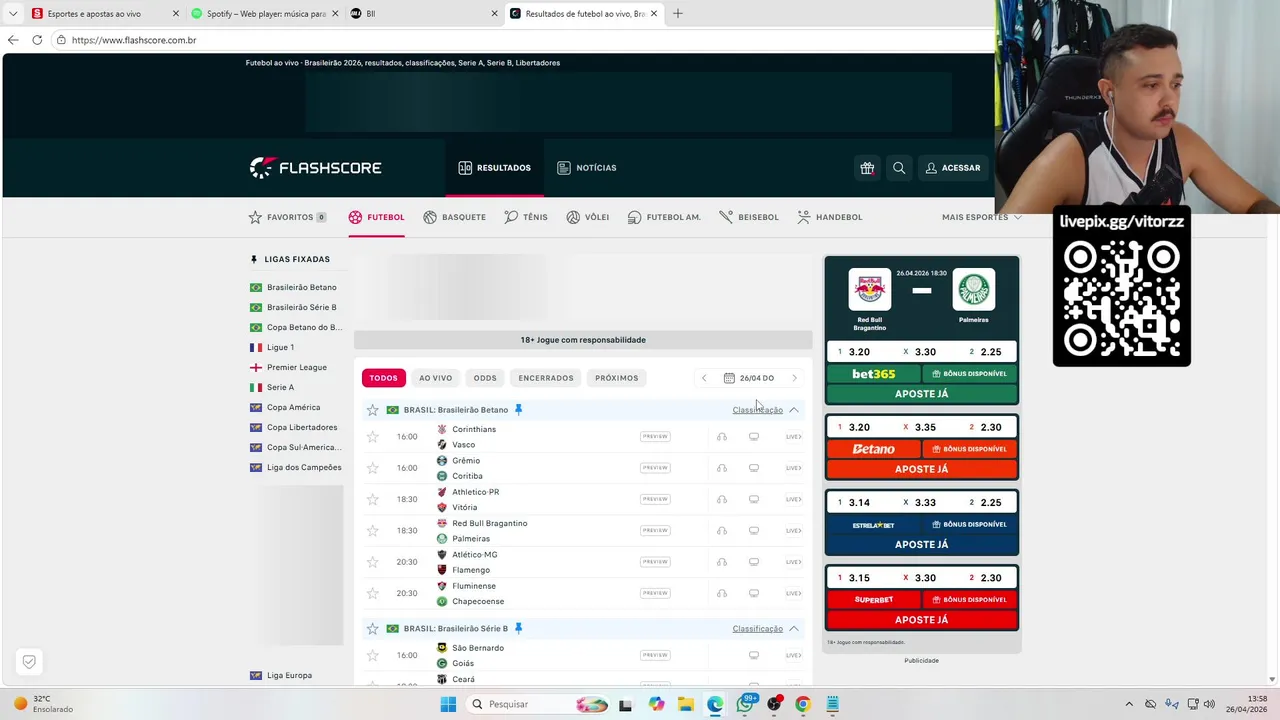Open the gift box icon in header
Image resolution: width=1280 pixels, height=720 pixels.
867,168
